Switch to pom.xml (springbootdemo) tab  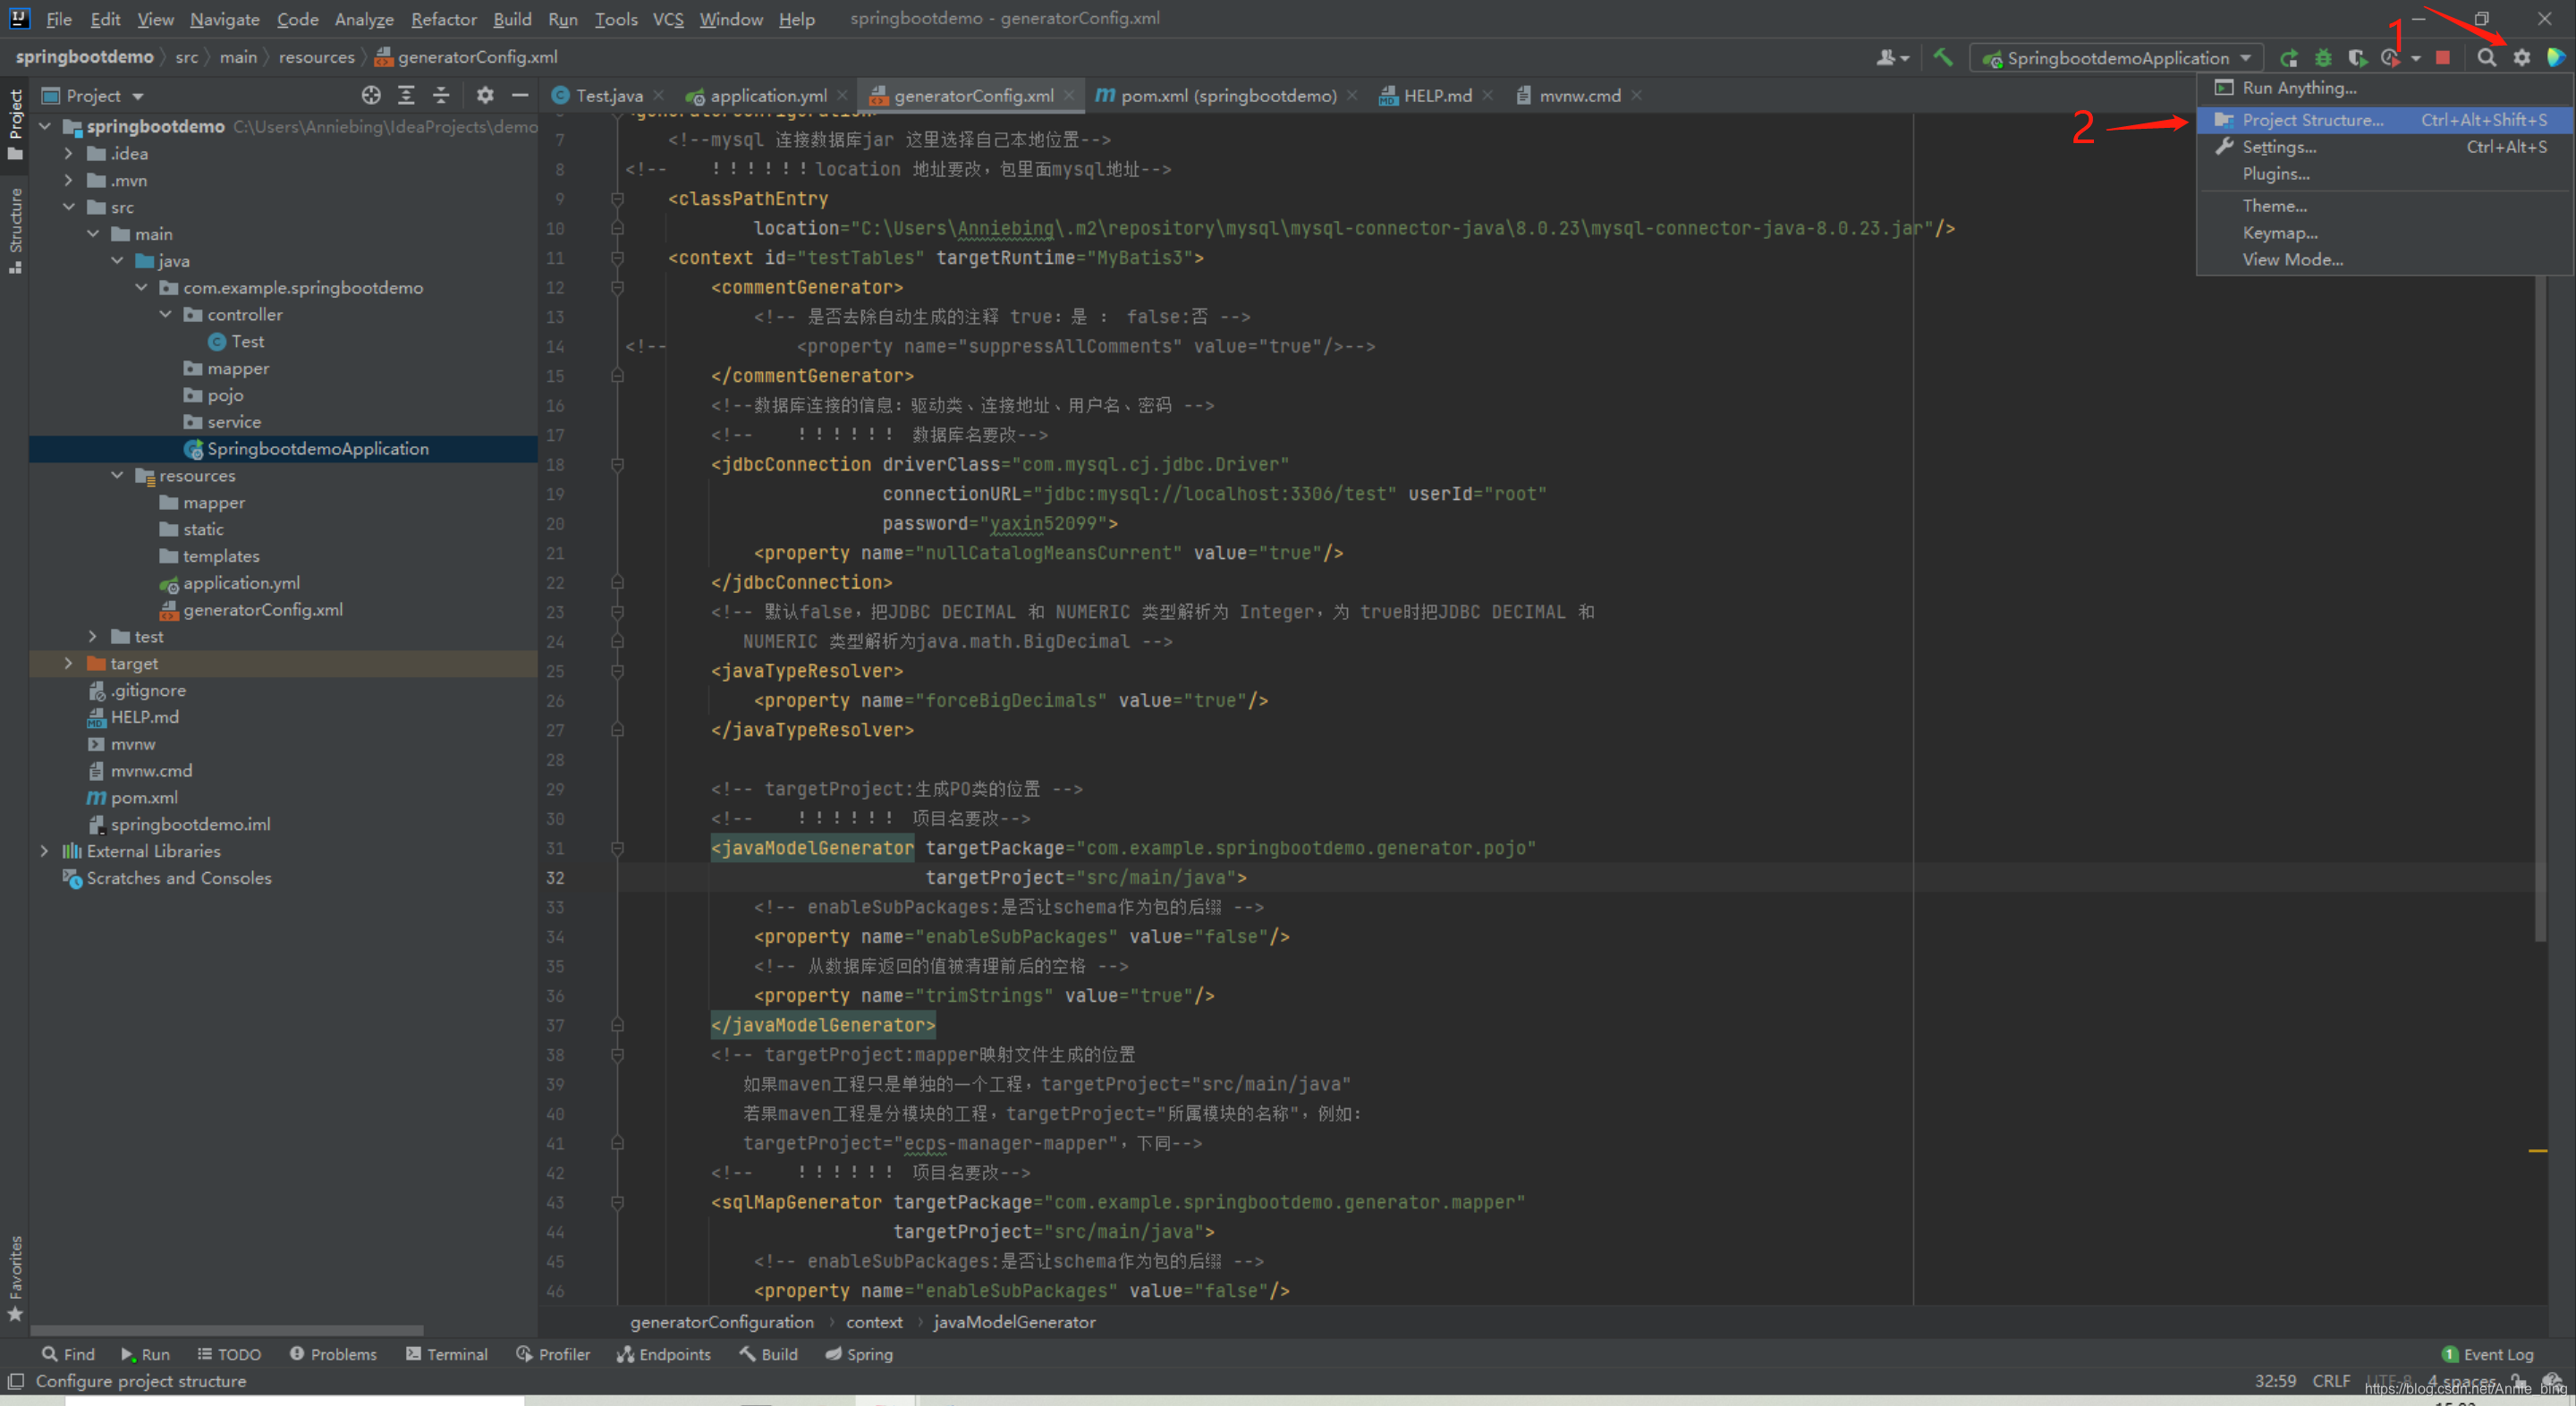[1227, 95]
